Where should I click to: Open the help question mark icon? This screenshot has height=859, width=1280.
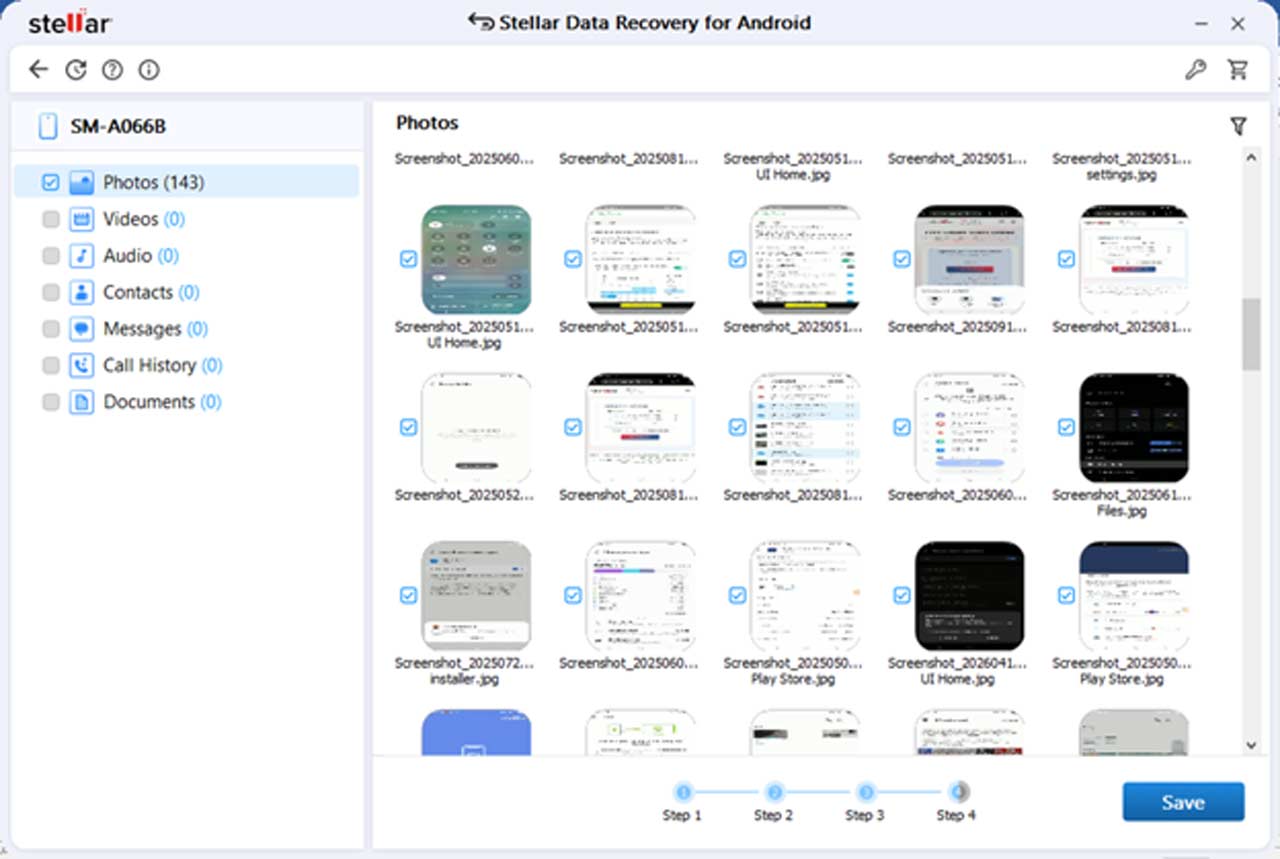click(112, 69)
